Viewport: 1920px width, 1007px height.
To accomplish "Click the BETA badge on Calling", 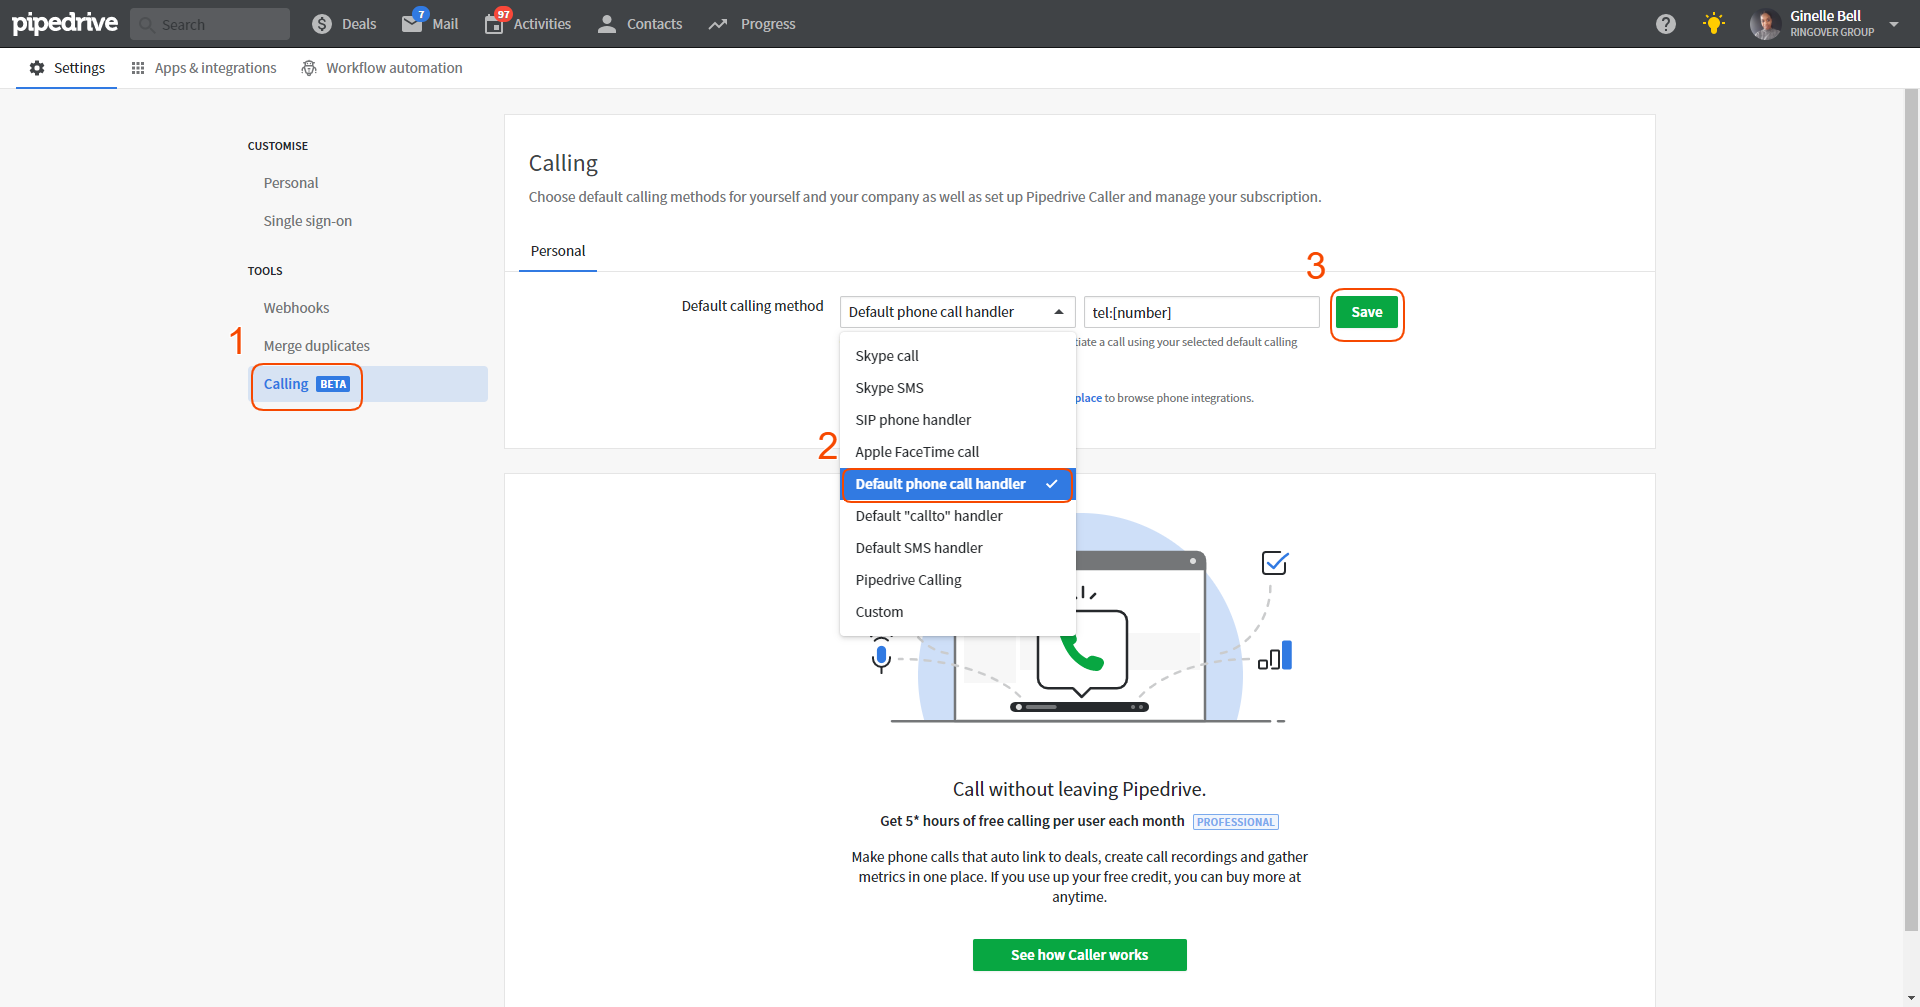I will pyautogui.click(x=333, y=384).
